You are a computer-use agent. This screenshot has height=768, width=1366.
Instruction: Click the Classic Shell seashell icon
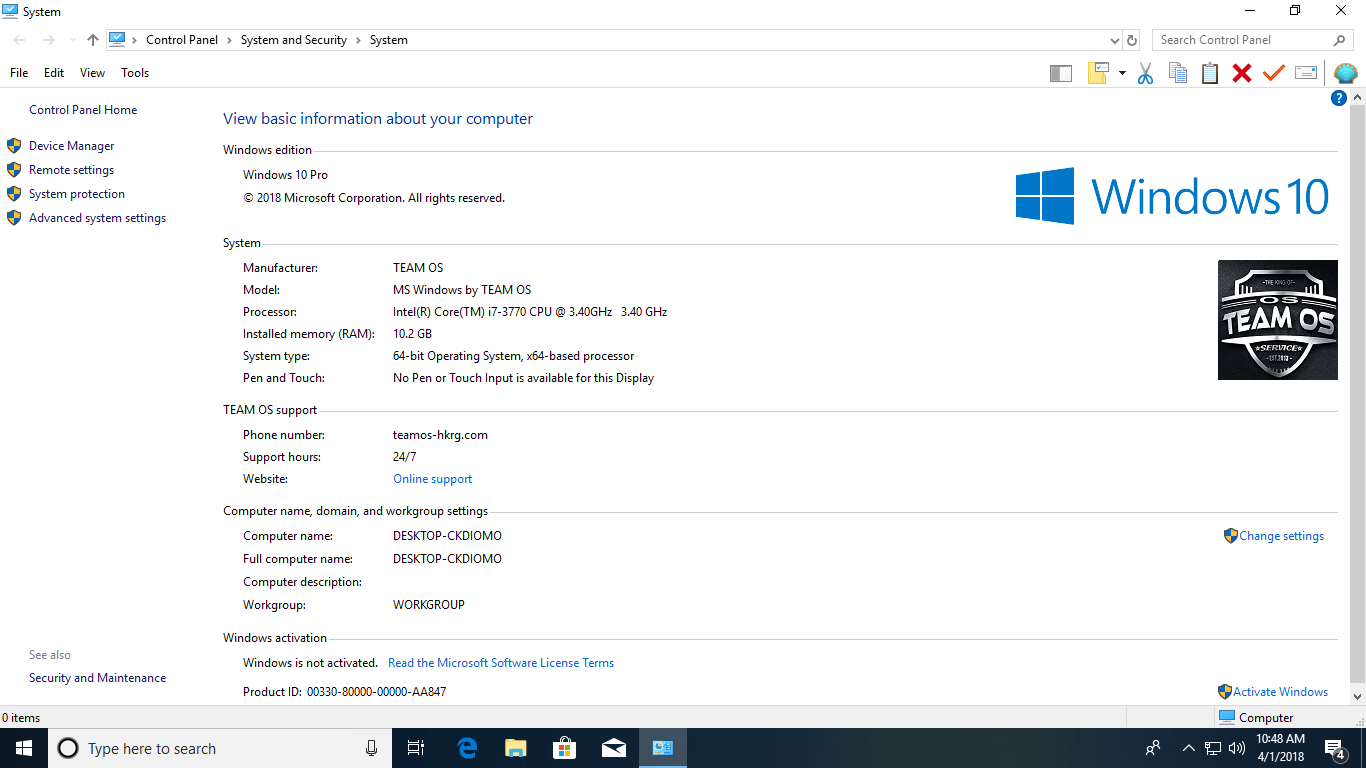point(1346,73)
